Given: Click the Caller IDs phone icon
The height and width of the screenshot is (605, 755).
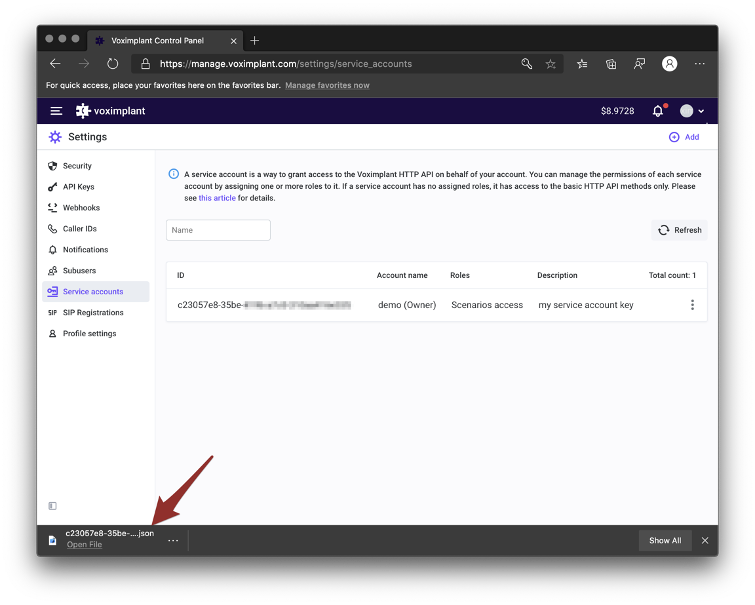Looking at the screenshot, I should point(52,229).
